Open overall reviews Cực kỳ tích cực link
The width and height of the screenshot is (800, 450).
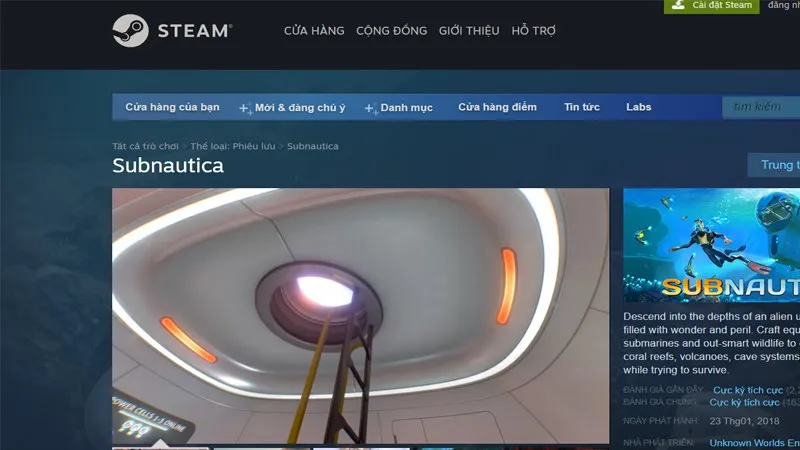(x=744, y=403)
